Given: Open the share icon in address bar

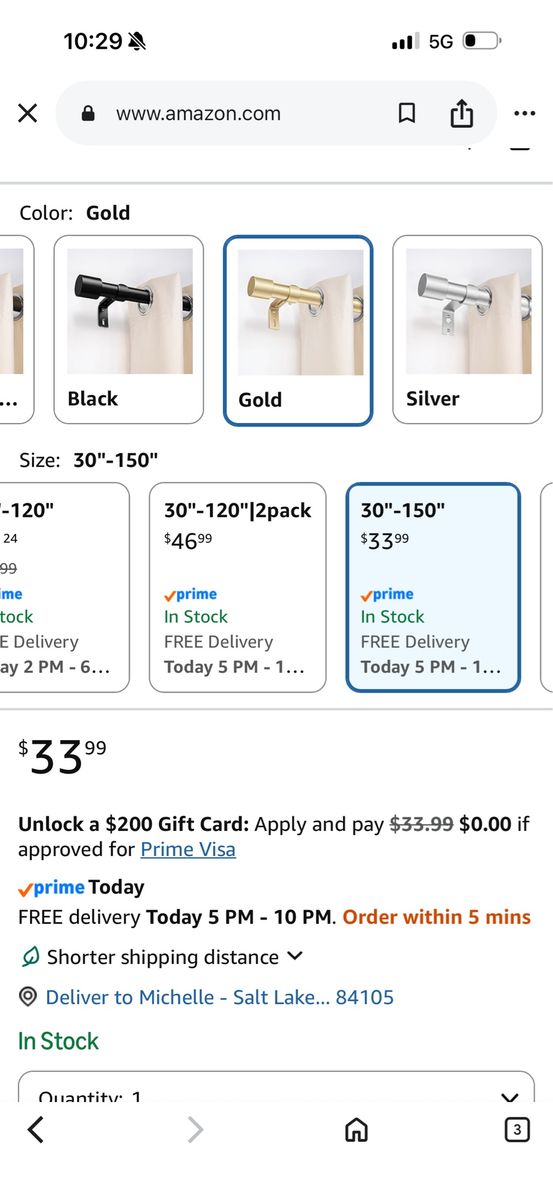Looking at the screenshot, I should (461, 114).
